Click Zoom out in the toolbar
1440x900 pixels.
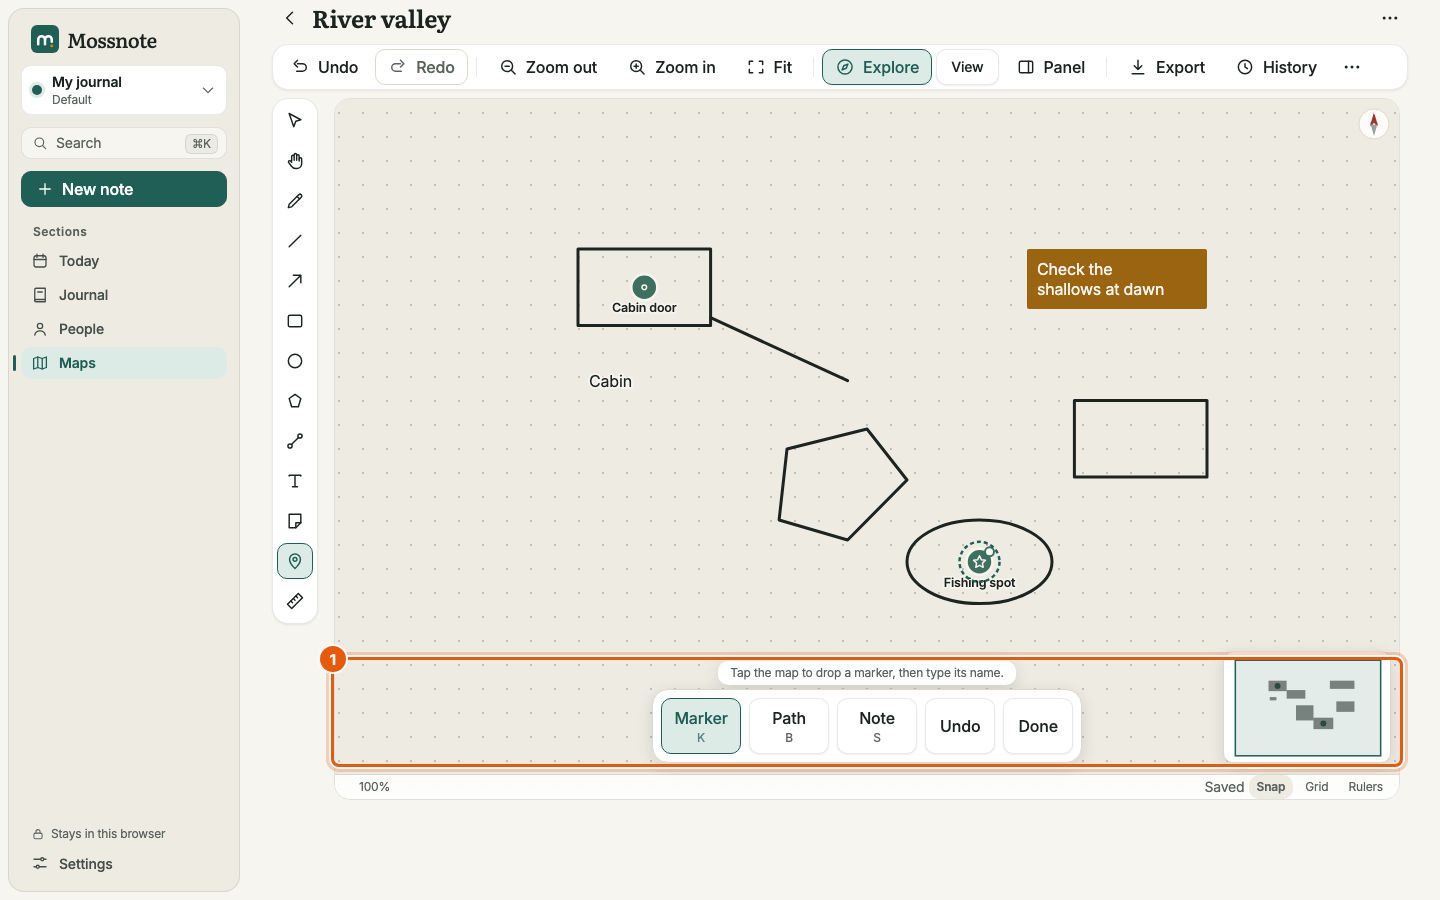point(548,67)
